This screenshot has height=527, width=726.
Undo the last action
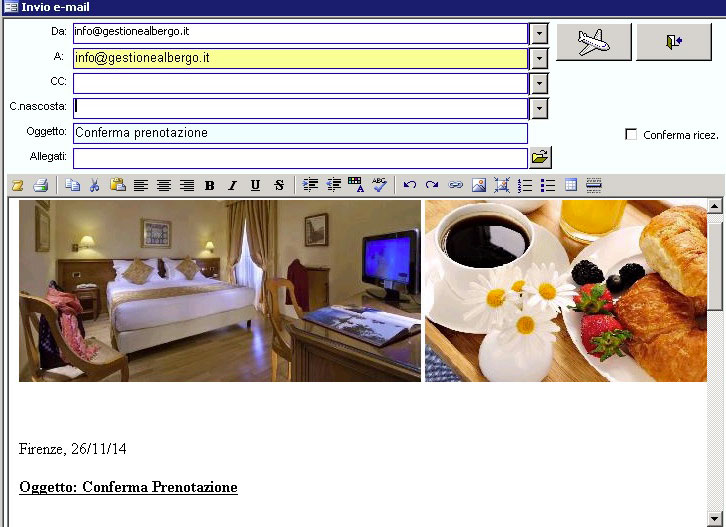coord(409,185)
